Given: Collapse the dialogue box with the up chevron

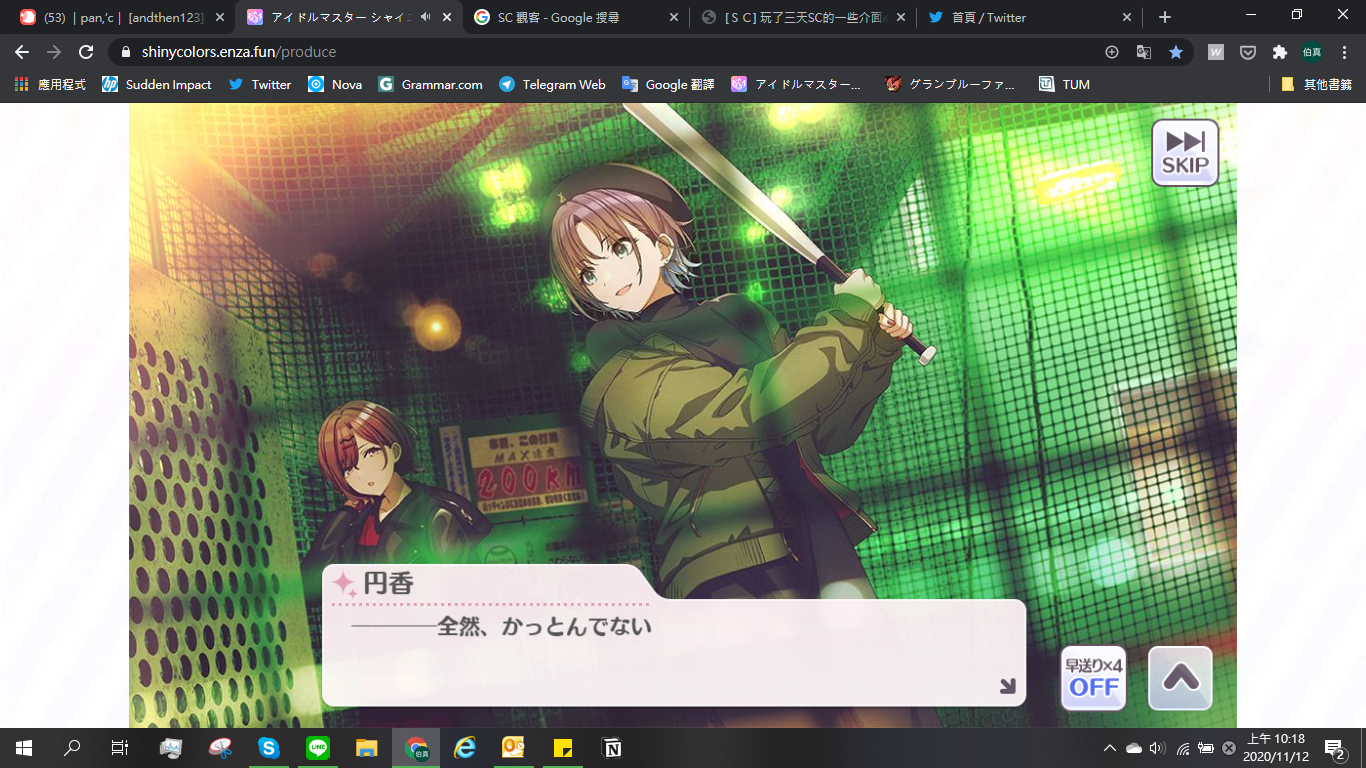Looking at the screenshot, I should click(x=1180, y=678).
